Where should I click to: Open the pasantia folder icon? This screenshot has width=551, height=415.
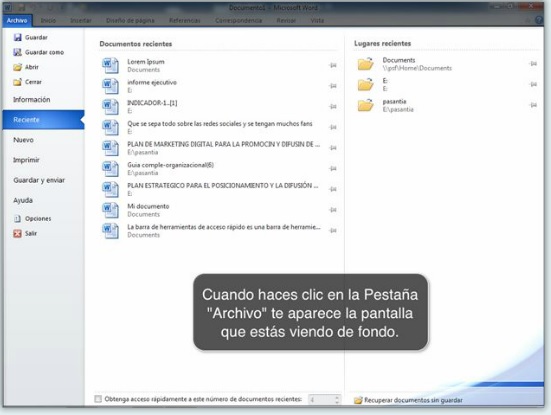pos(365,105)
